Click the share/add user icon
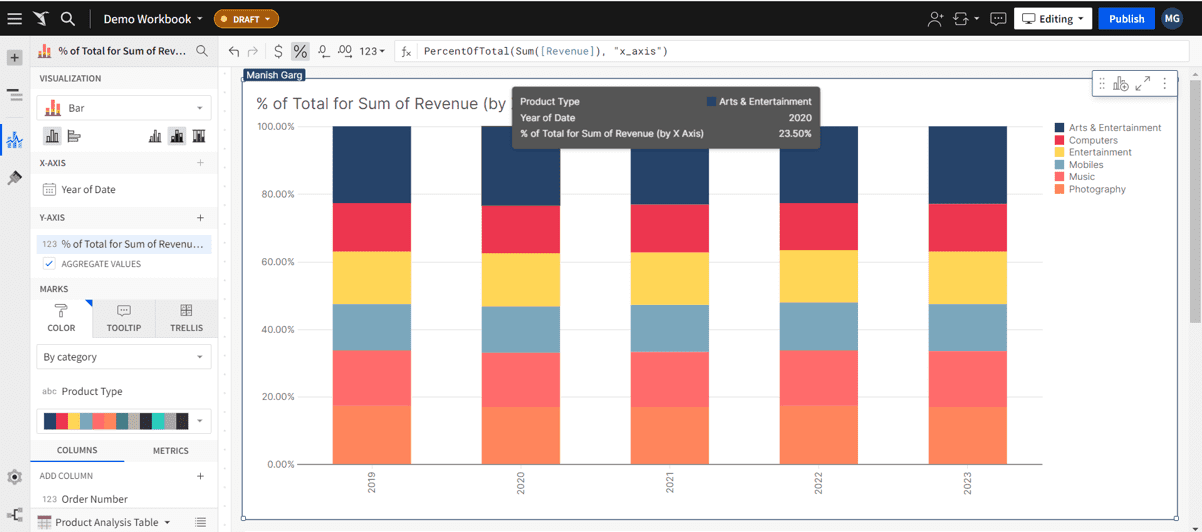1202x532 pixels. click(935, 19)
